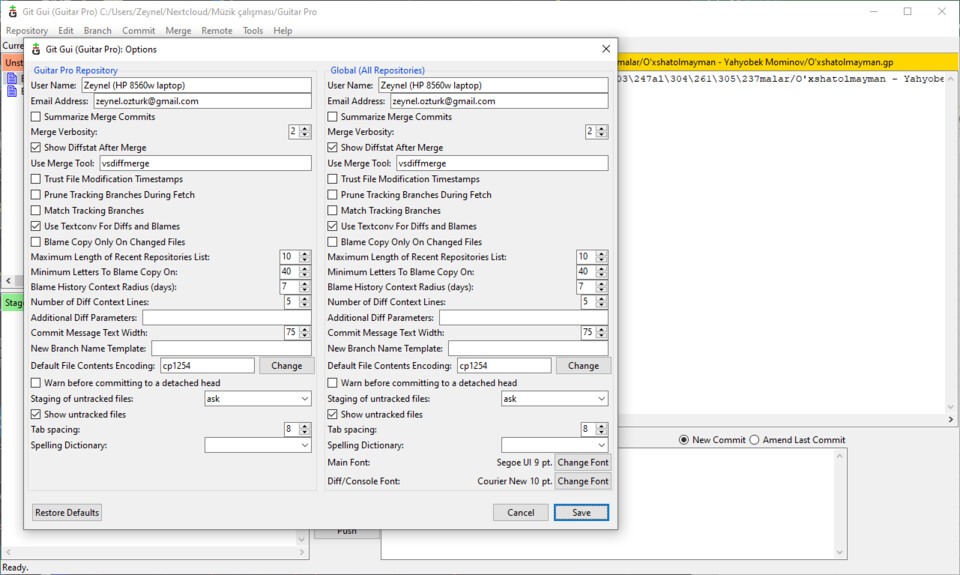Open the Help menu
Image resolution: width=960 pixels, height=575 pixels.
pyautogui.click(x=282, y=31)
